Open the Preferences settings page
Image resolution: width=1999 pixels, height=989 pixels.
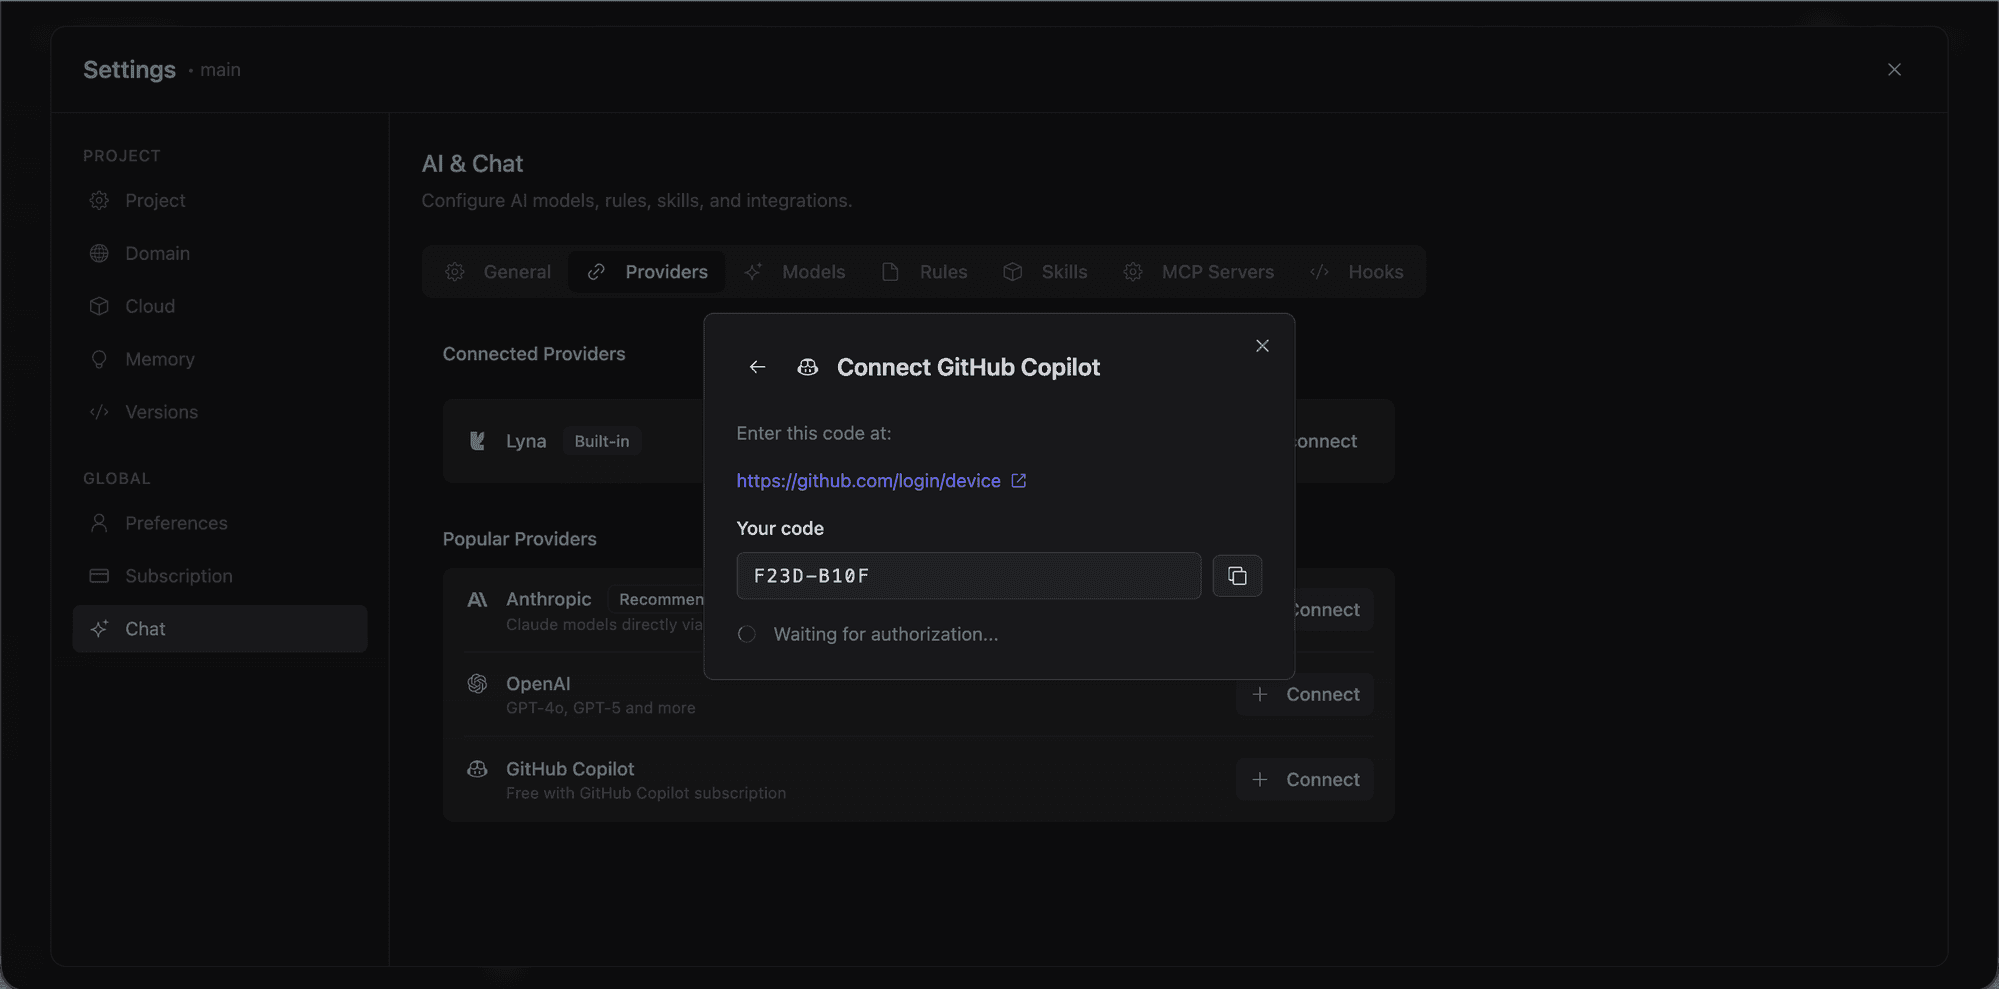click(174, 523)
